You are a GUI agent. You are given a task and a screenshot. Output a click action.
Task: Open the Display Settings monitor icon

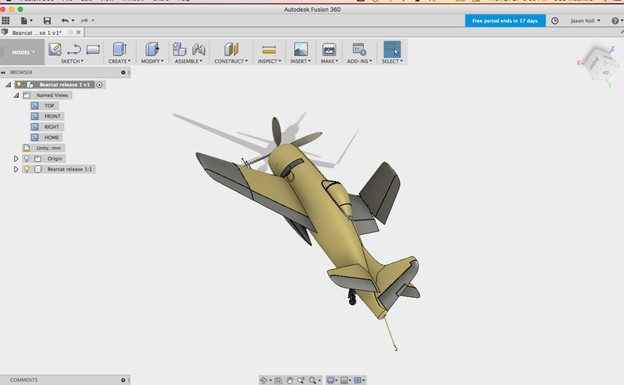click(331, 381)
